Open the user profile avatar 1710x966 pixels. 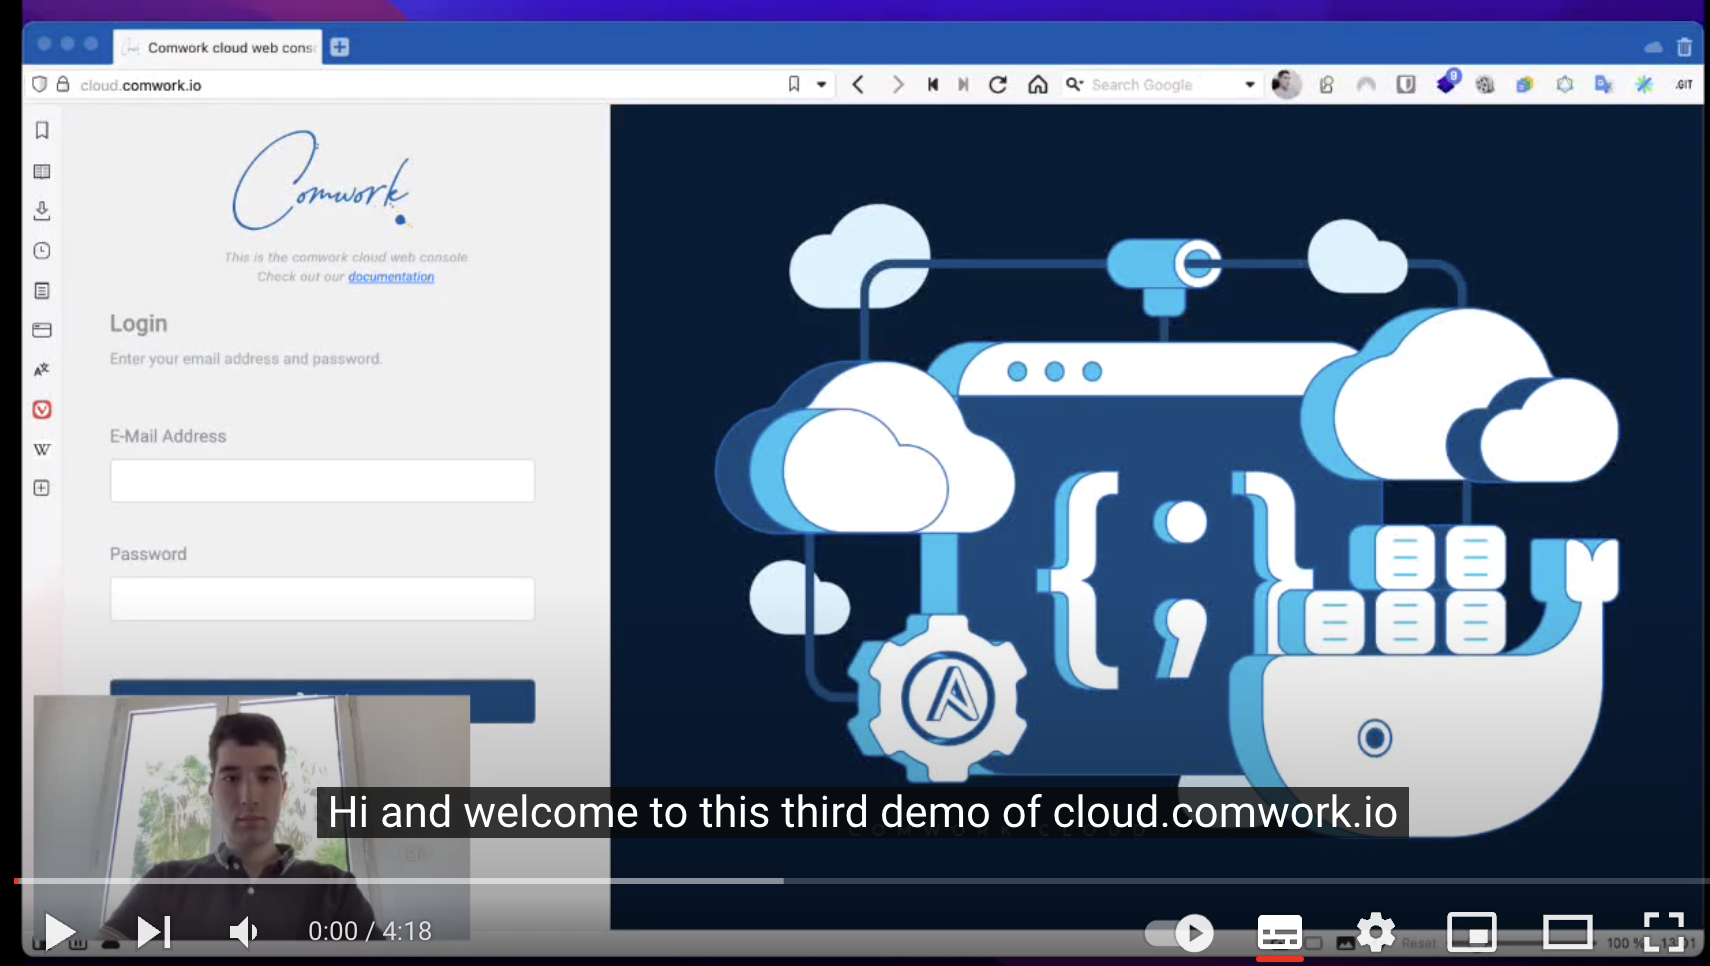pyautogui.click(x=1286, y=85)
